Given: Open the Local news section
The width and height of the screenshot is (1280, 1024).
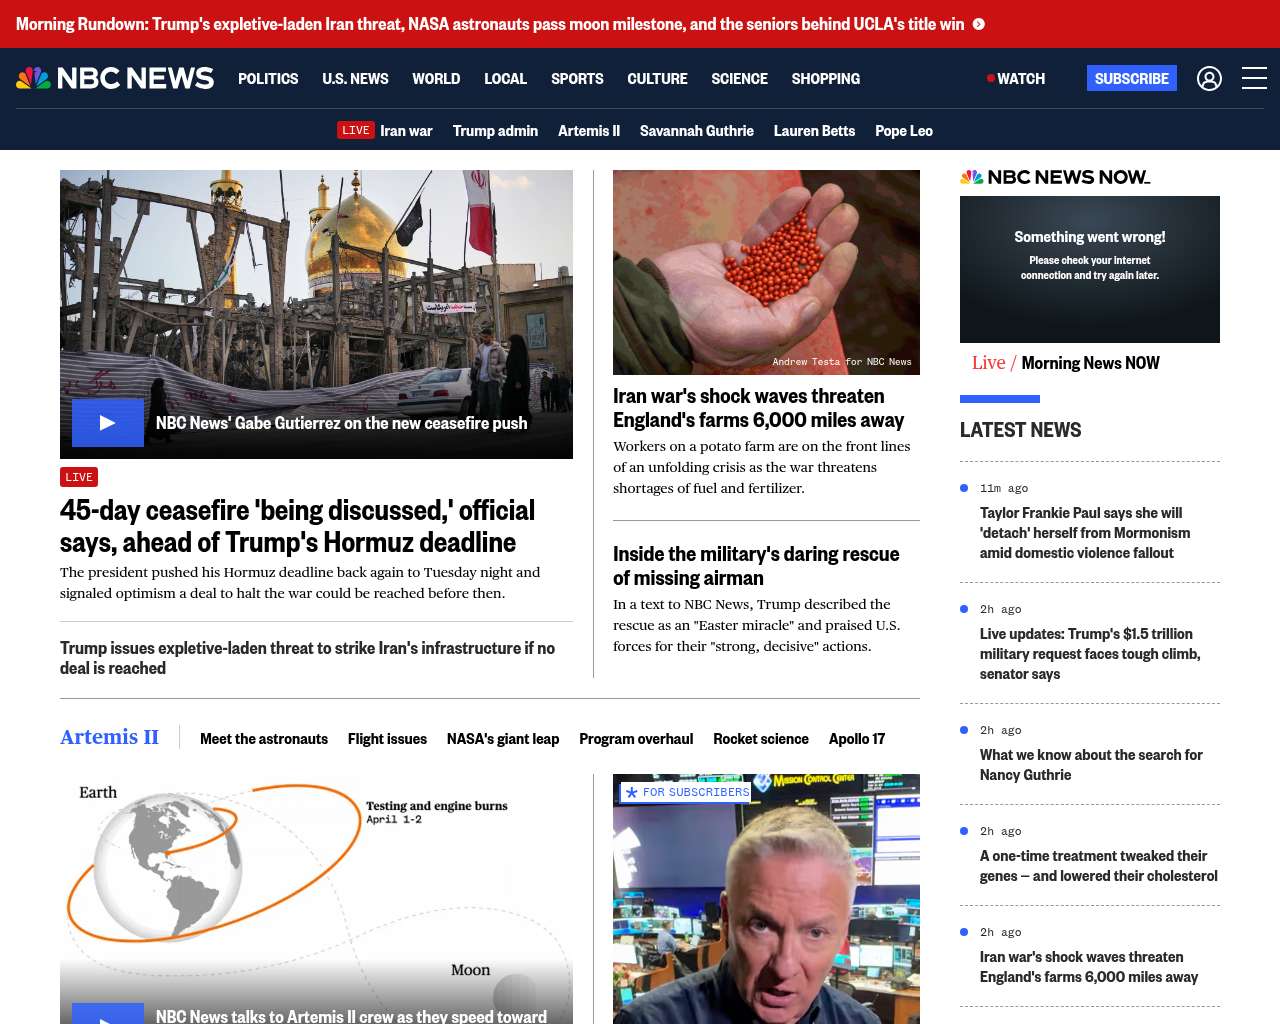Looking at the screenshot, I should point(505,78).
